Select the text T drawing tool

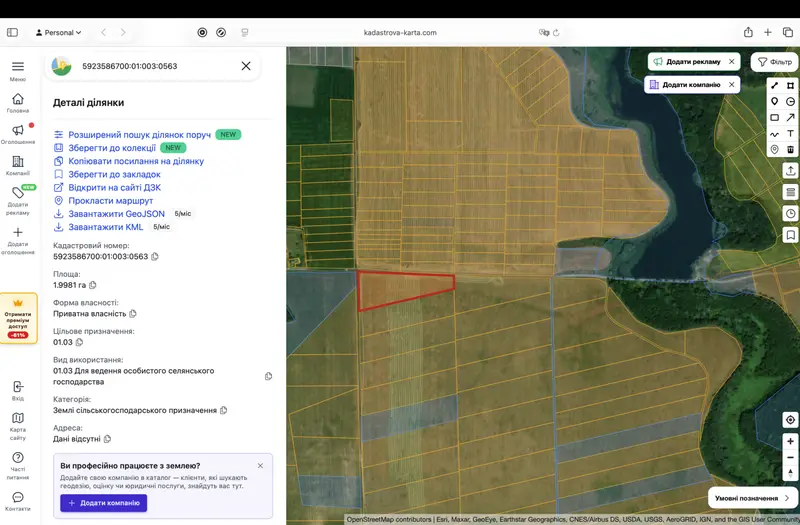coord(790,134)
